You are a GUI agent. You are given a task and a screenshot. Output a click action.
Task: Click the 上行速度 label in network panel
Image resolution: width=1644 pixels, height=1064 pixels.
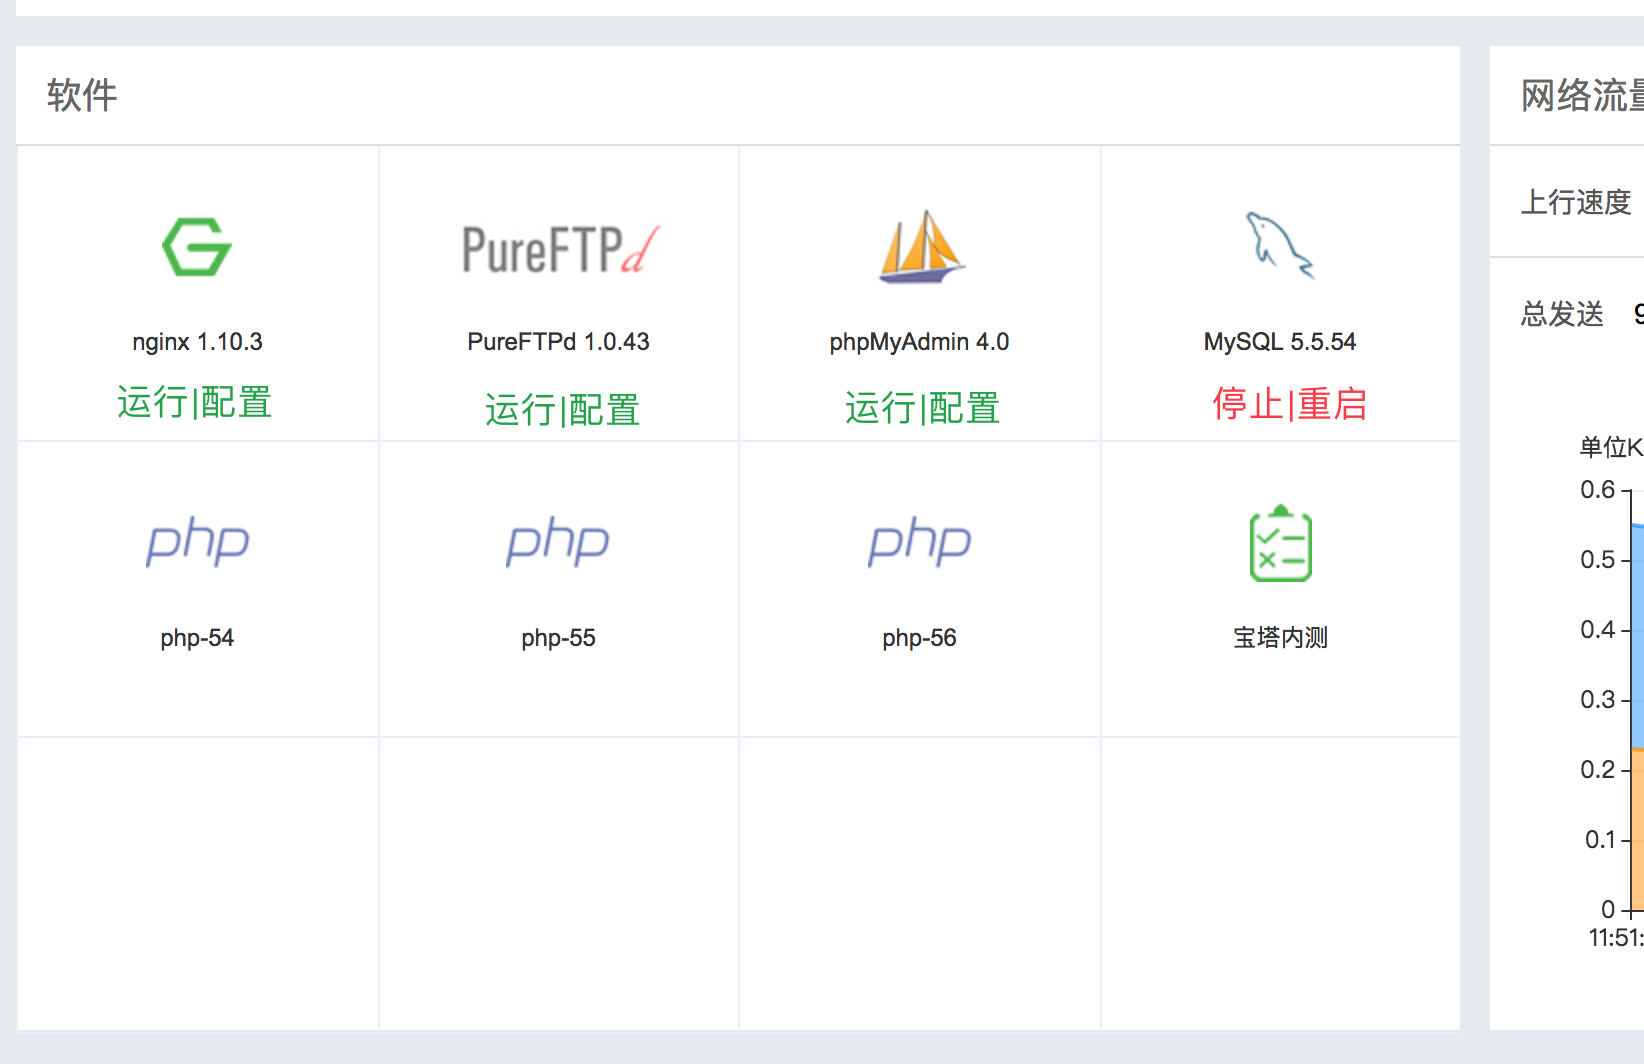1576,202
